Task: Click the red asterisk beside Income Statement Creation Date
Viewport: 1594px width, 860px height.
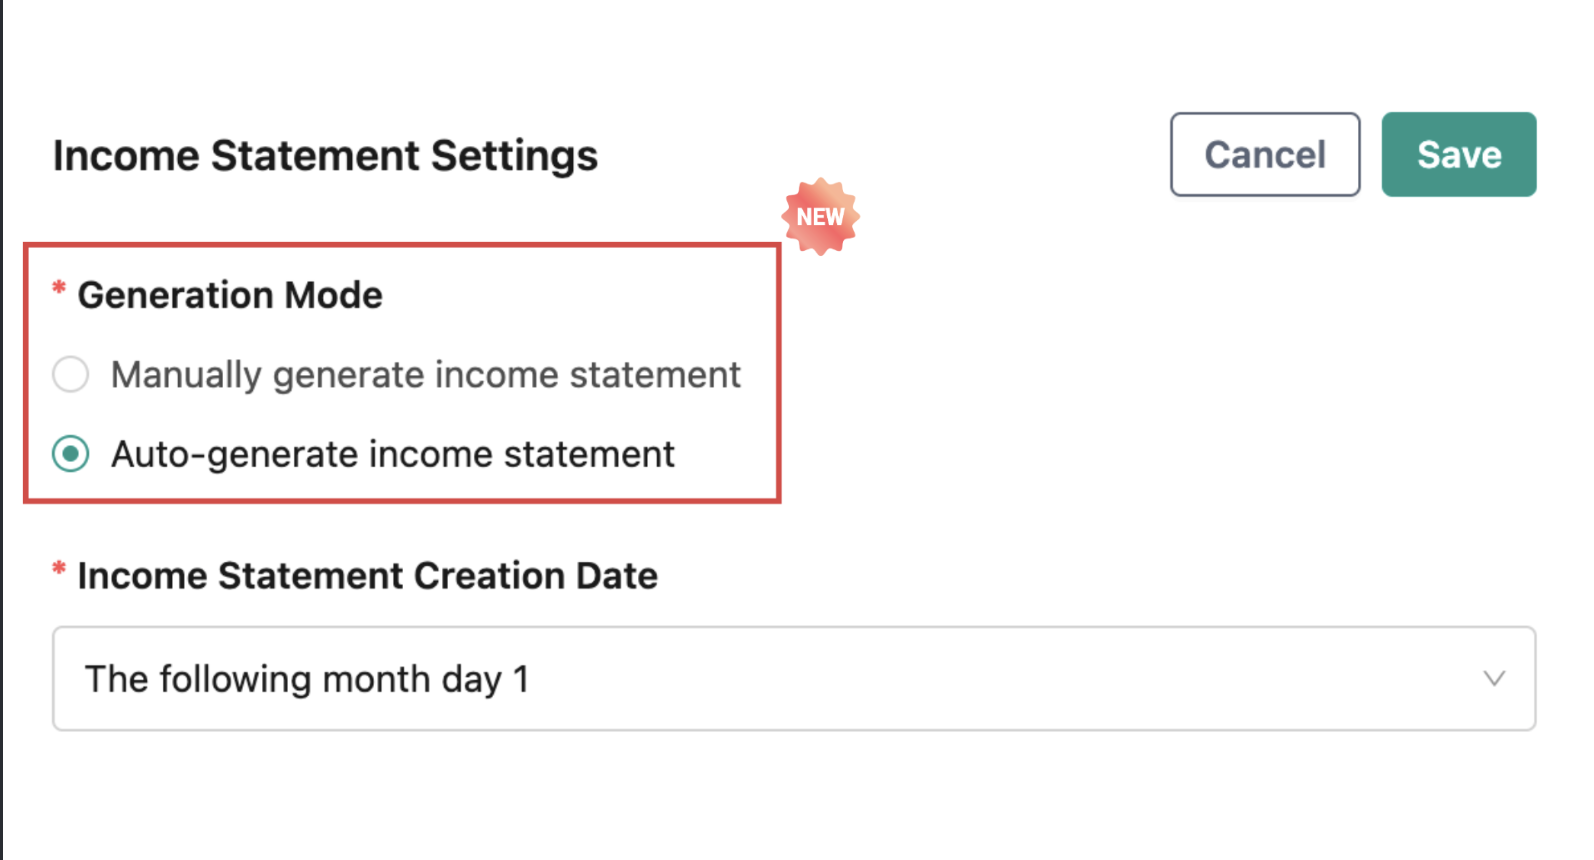Action: coord(57,571)
